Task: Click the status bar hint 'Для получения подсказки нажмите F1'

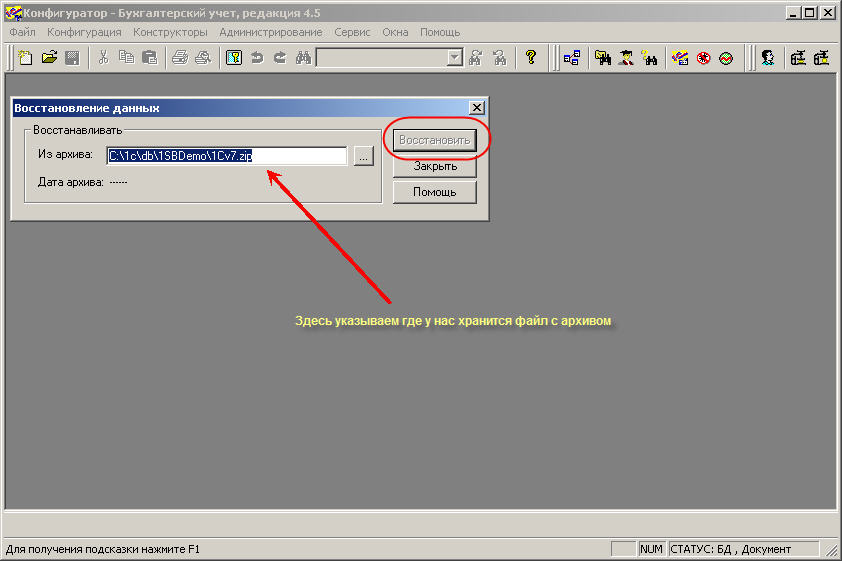Action: [103, 549]
